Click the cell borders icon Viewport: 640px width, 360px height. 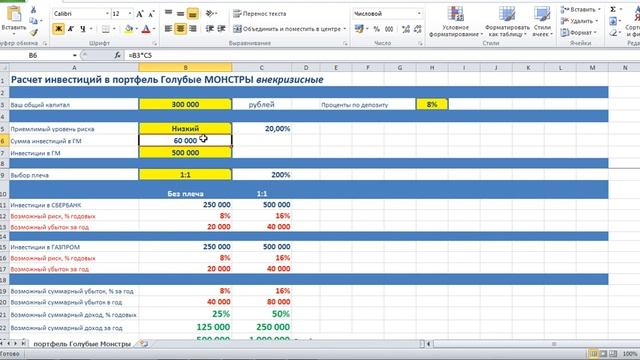point(105,29)
